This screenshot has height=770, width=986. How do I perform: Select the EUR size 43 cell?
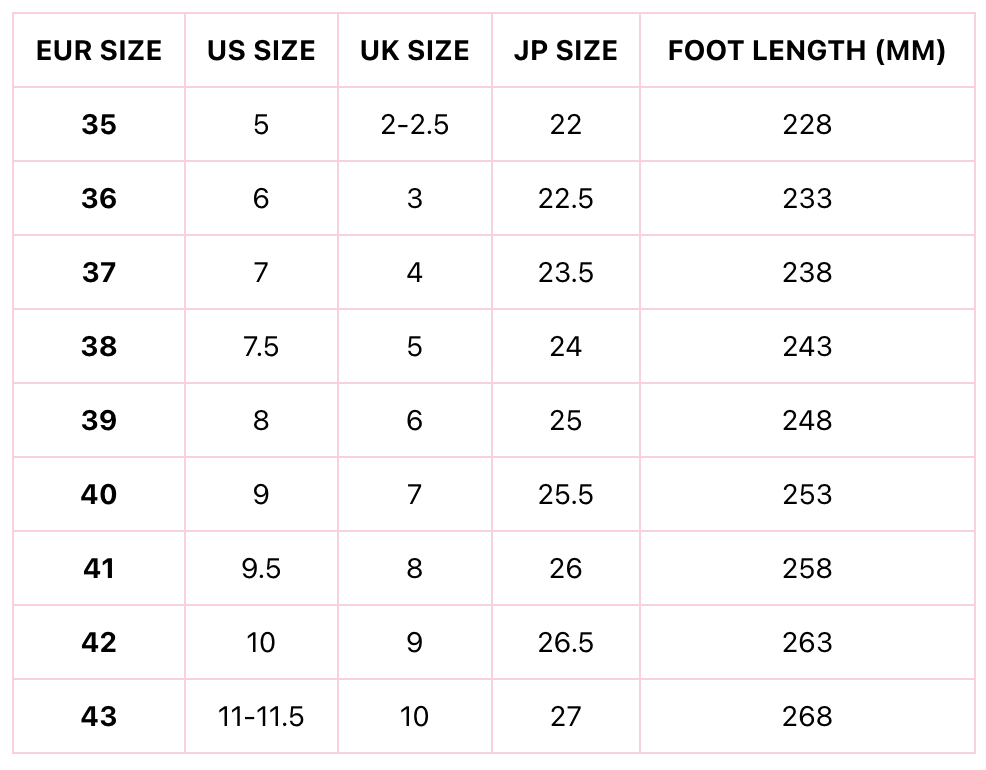point(99,717)
